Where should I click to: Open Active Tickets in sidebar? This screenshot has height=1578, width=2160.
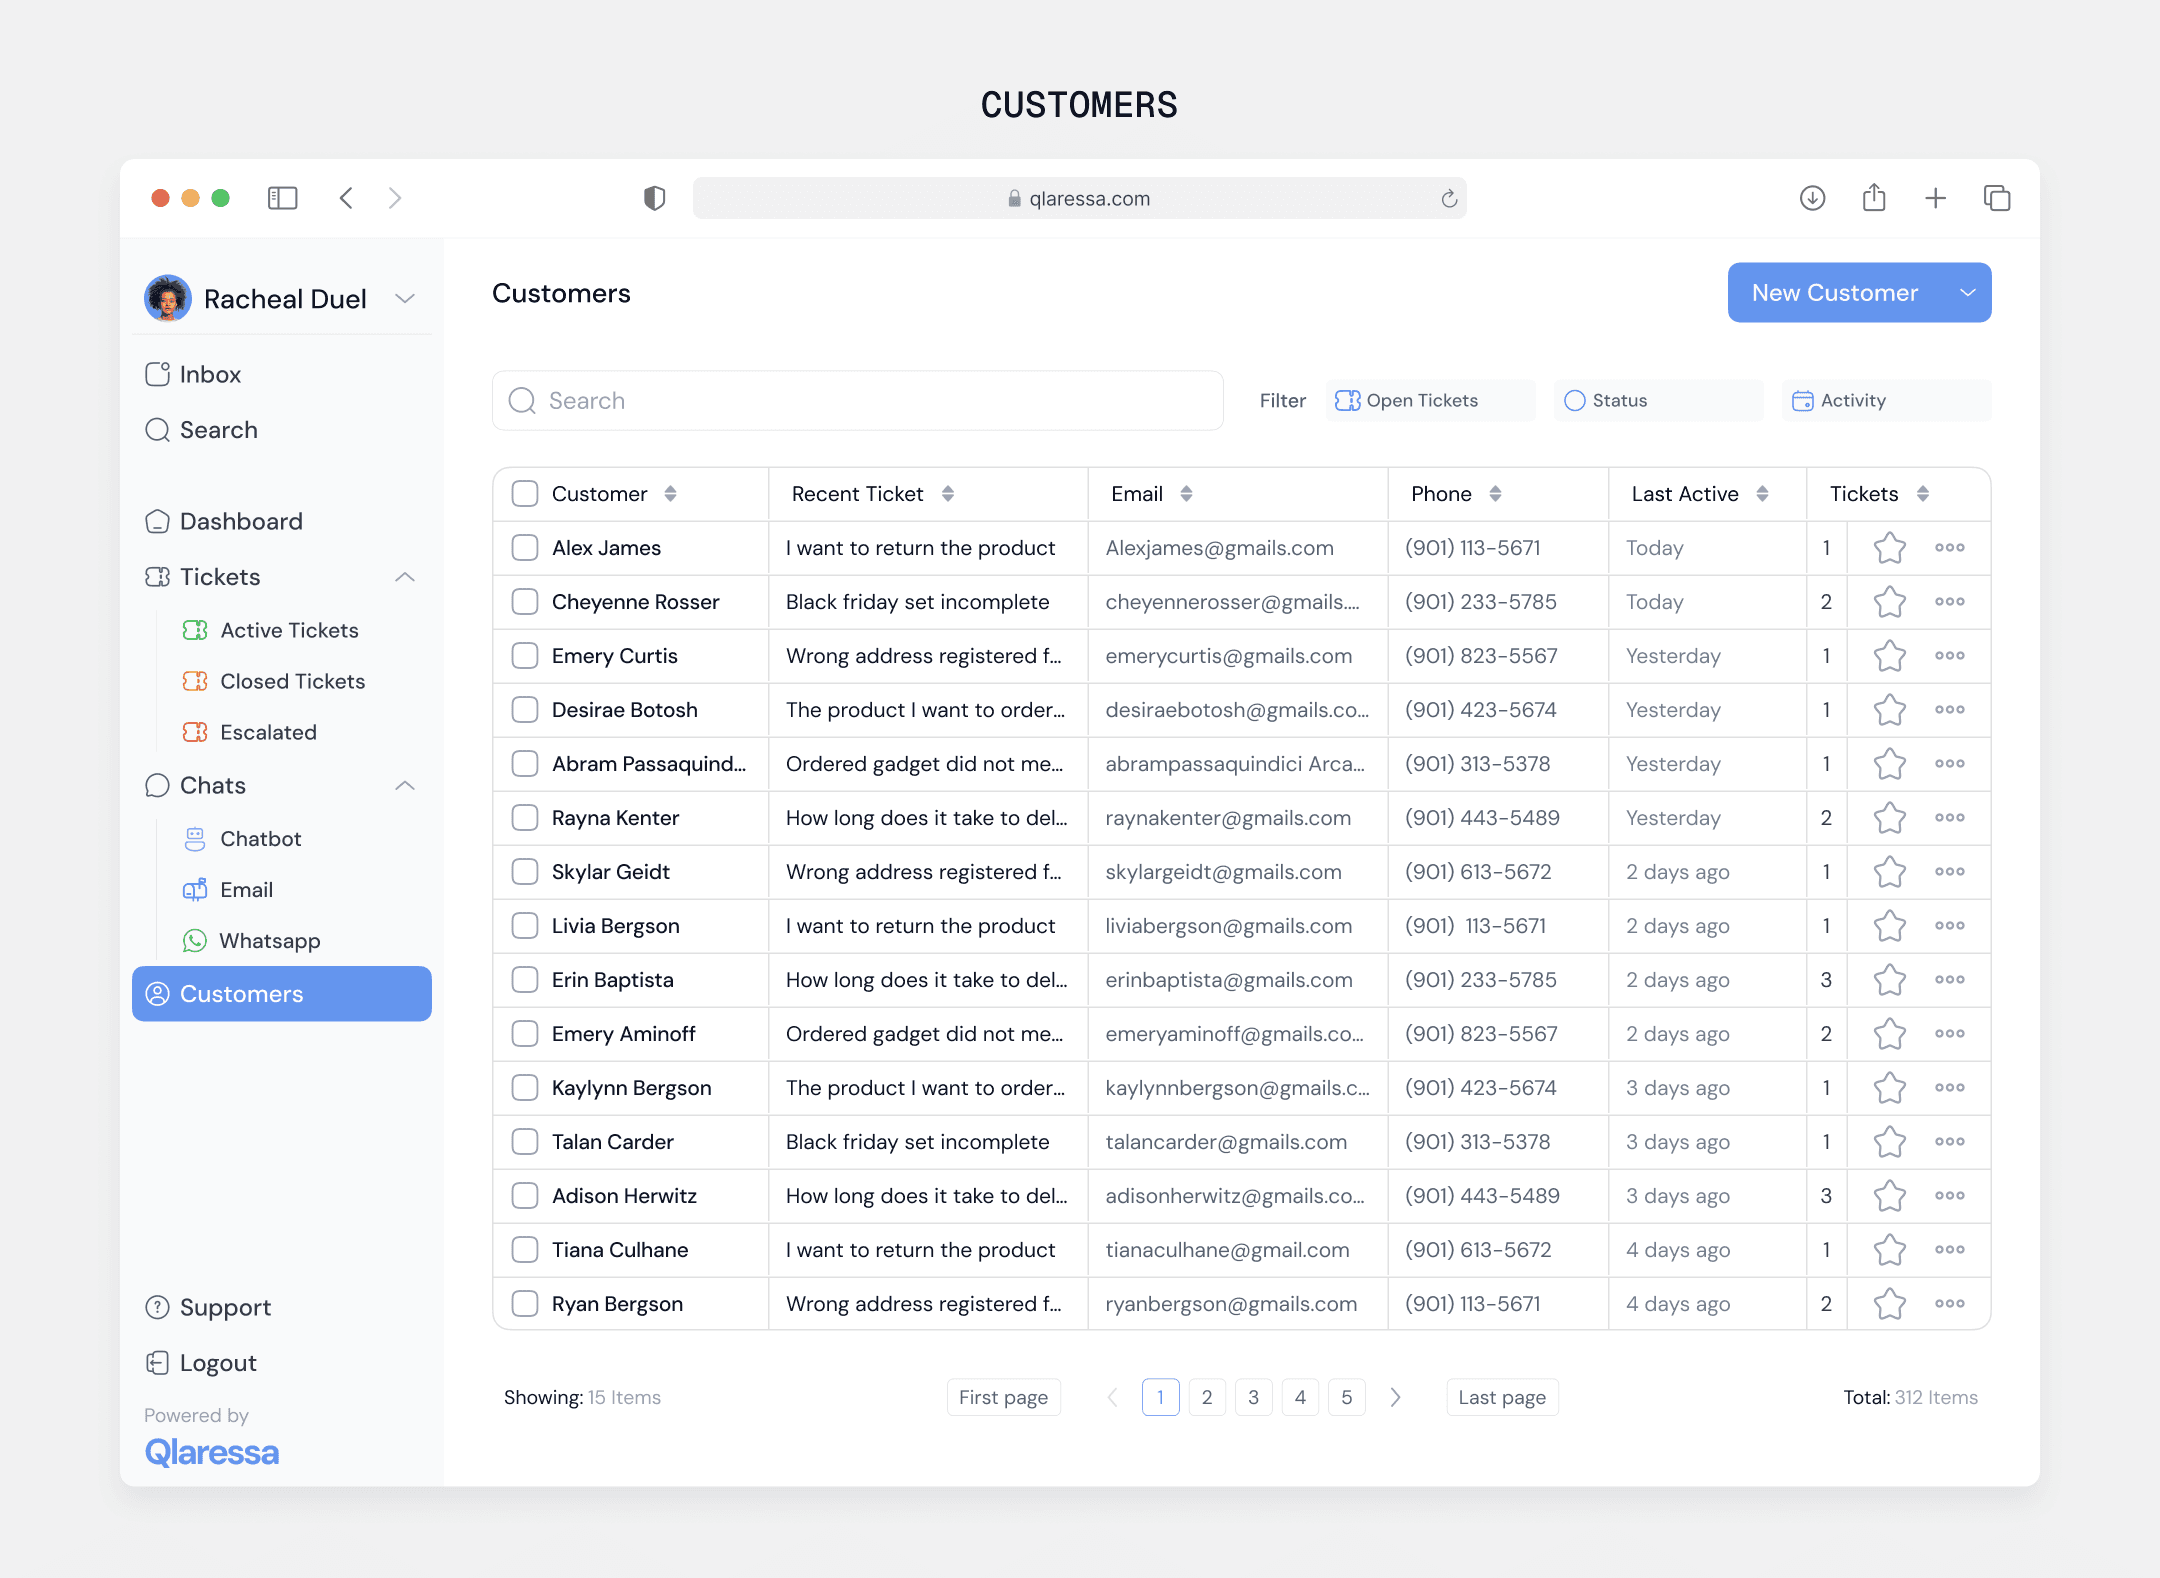[x=289, y=630]
